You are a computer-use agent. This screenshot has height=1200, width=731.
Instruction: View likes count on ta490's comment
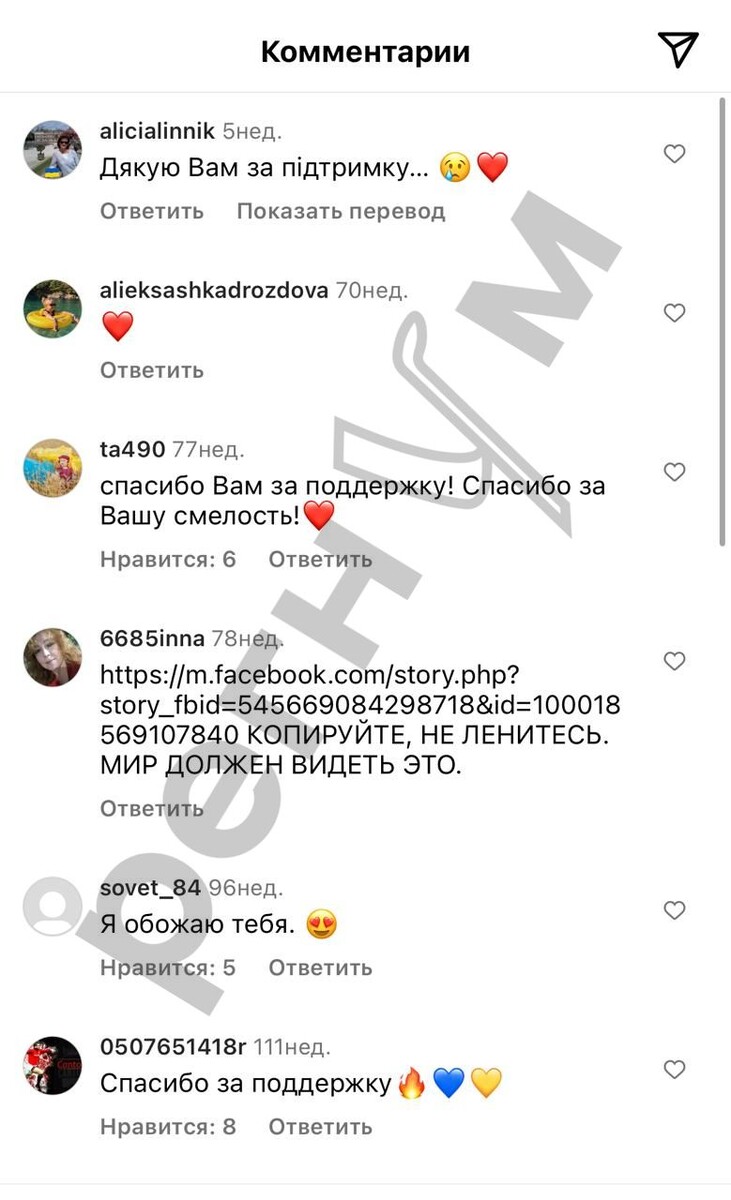pos(168,559)
